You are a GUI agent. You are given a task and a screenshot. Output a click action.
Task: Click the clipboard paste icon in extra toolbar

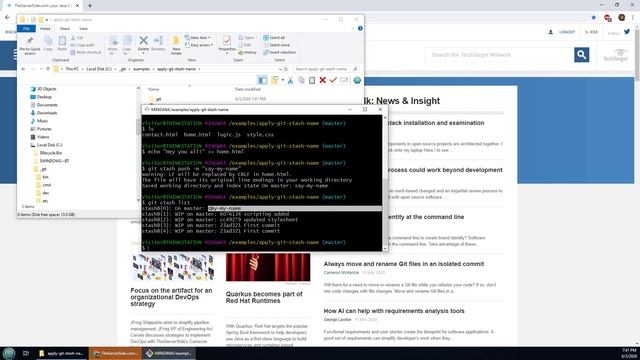pyautogui.click(x=312, y=80)
